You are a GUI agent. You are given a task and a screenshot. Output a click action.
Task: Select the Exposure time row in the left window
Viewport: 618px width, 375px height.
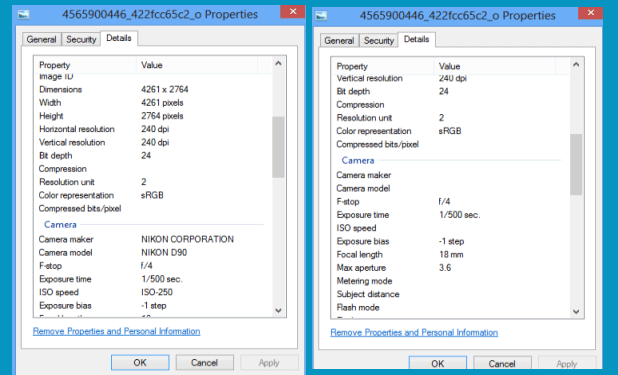tap(153, 279)
